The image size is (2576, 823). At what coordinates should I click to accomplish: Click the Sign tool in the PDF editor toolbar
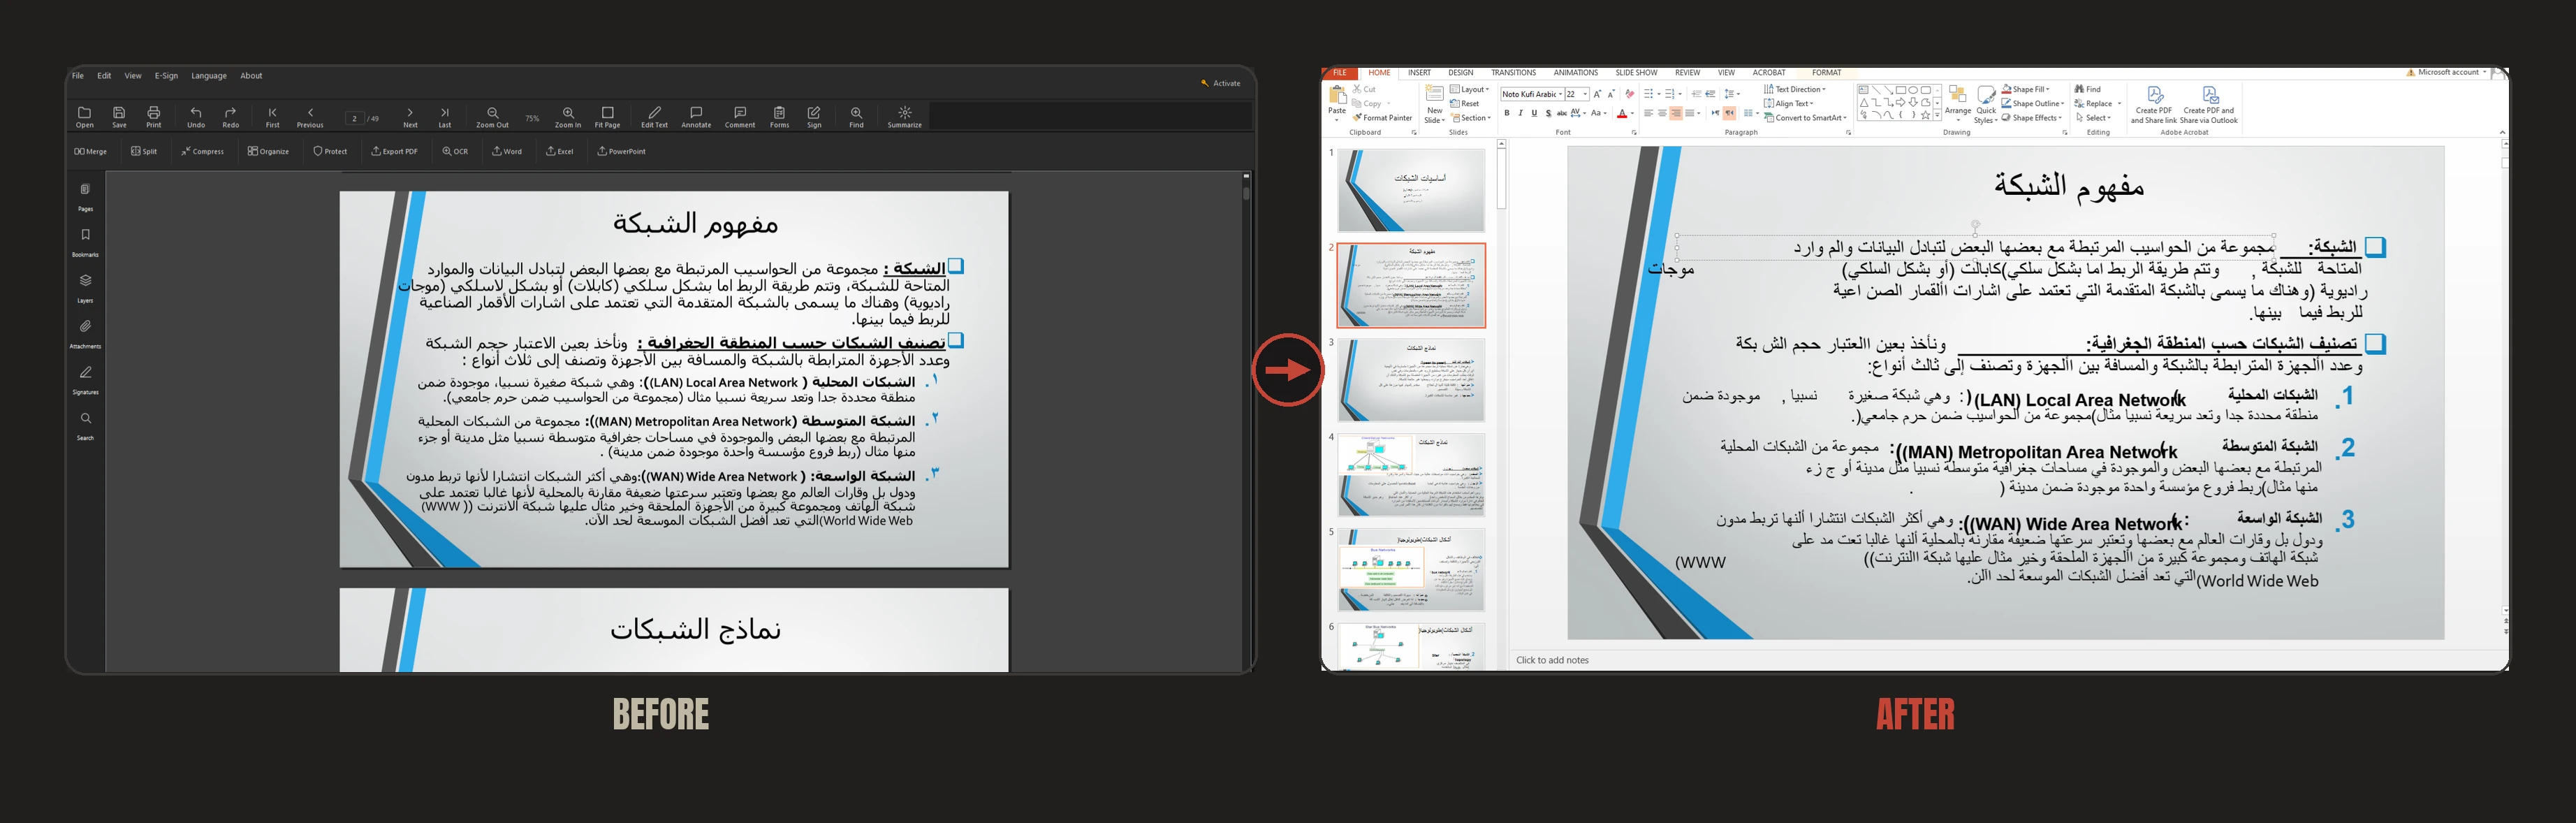coord(814,117)
